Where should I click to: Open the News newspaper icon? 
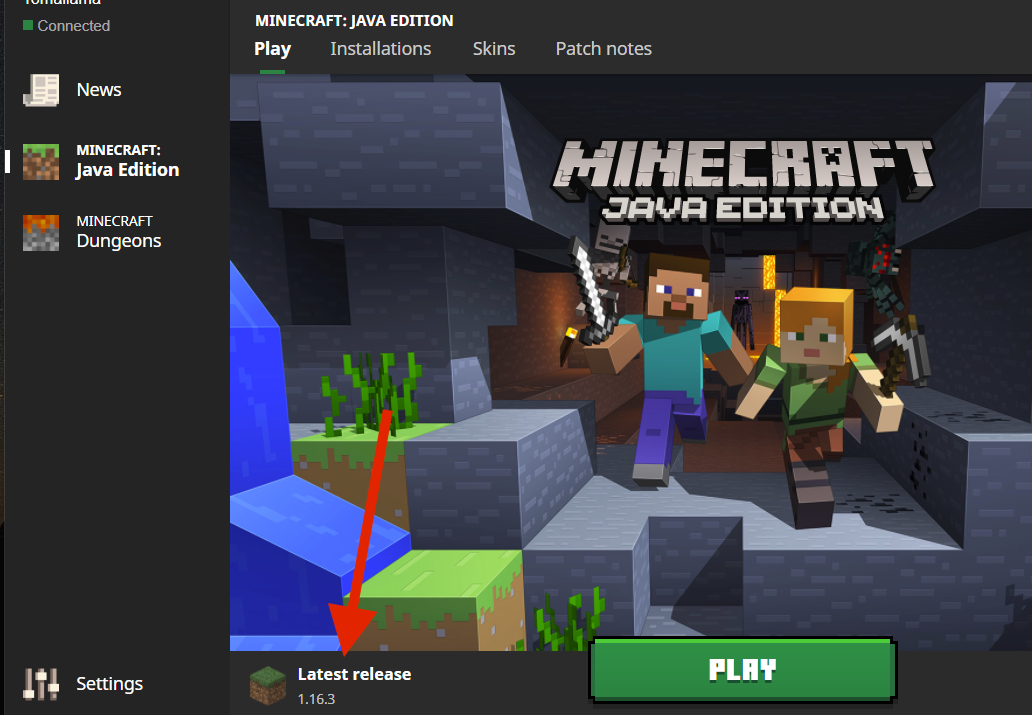tap(41, 90)
